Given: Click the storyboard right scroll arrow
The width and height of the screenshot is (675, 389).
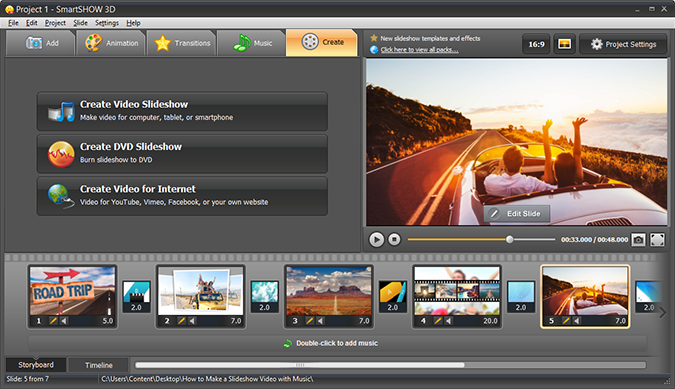Looking at the screenshot, I should click(x=663, y=313).
